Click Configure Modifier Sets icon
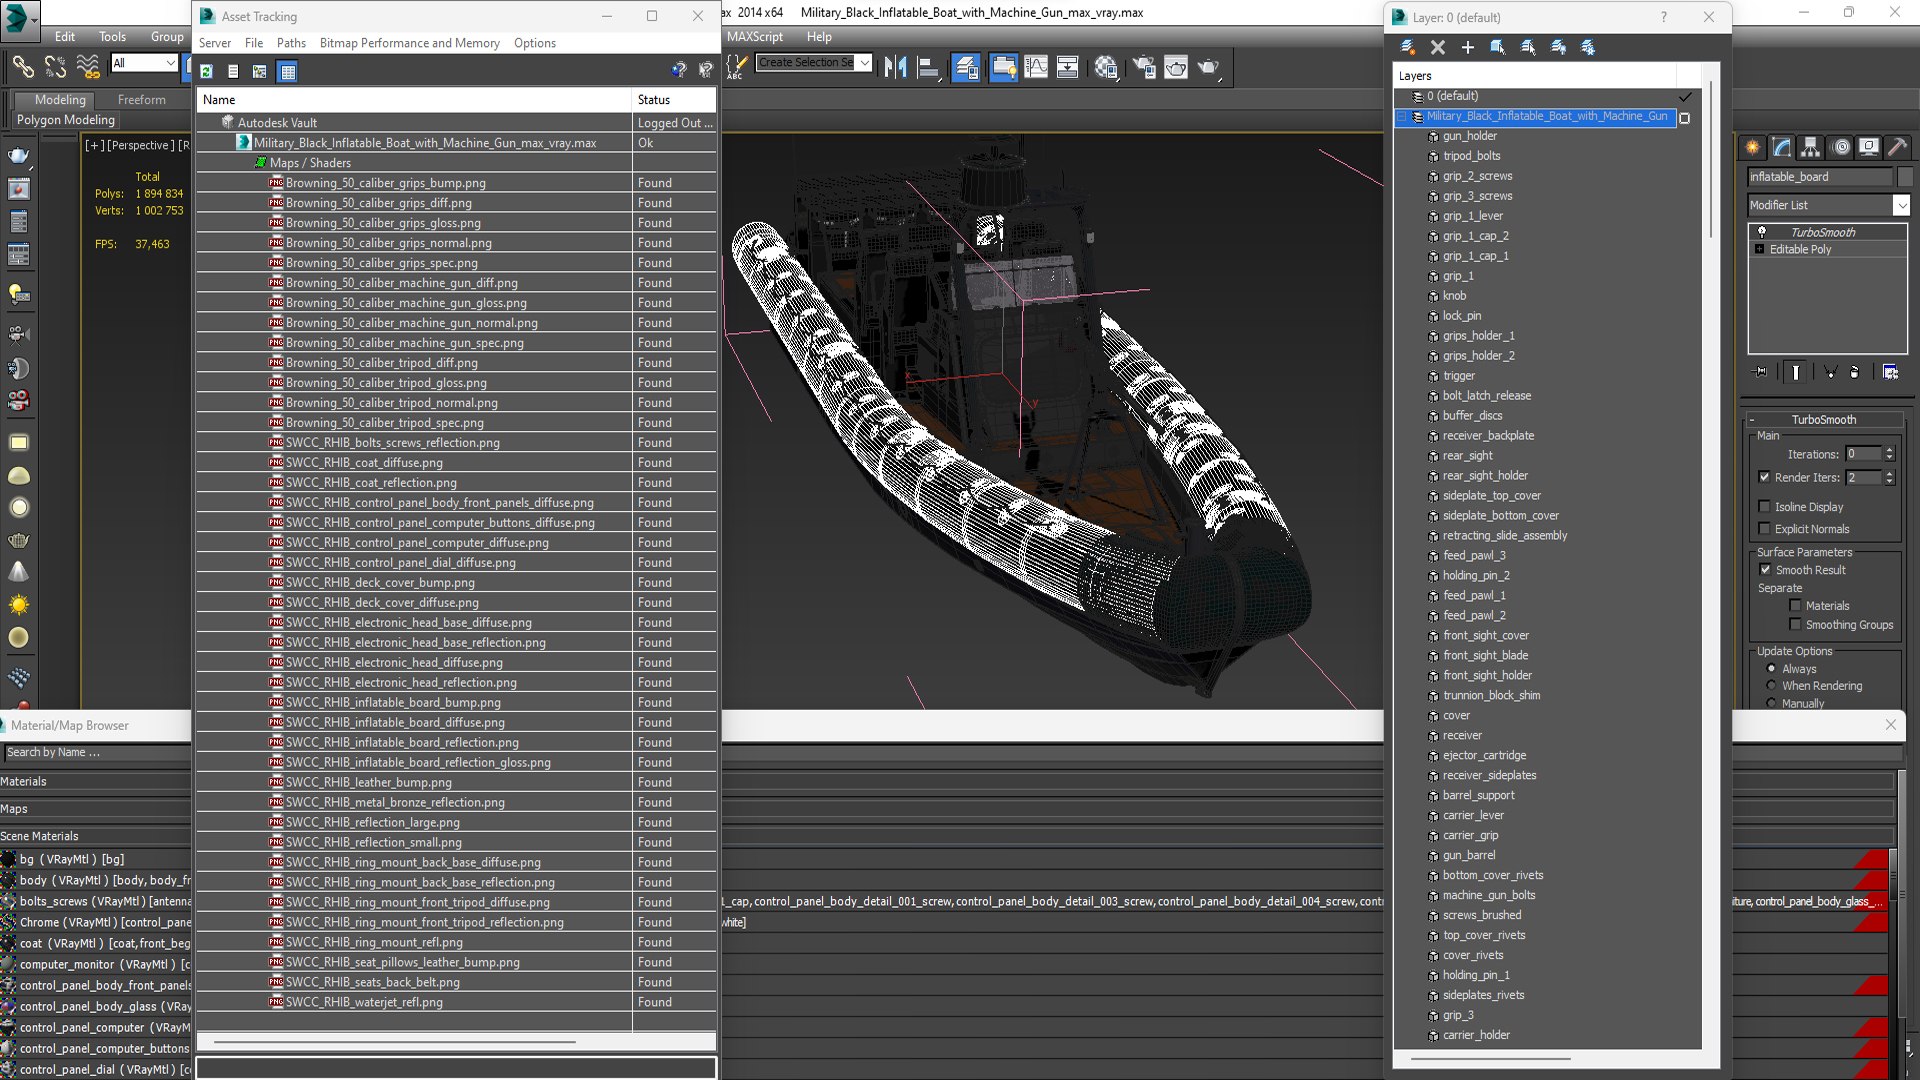The image size is (1920, 1080). click(1890, 372)
